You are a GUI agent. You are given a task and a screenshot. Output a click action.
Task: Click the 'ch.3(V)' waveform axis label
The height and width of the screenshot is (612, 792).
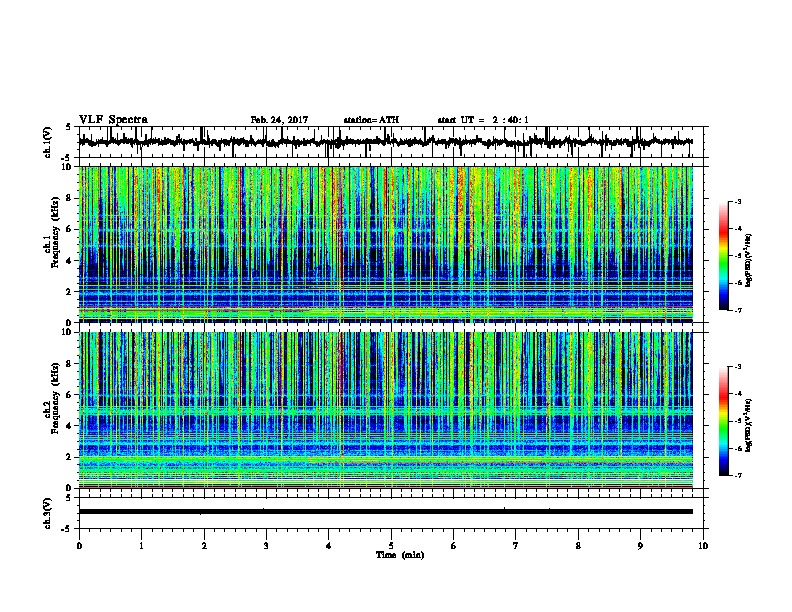click(48, 513)
